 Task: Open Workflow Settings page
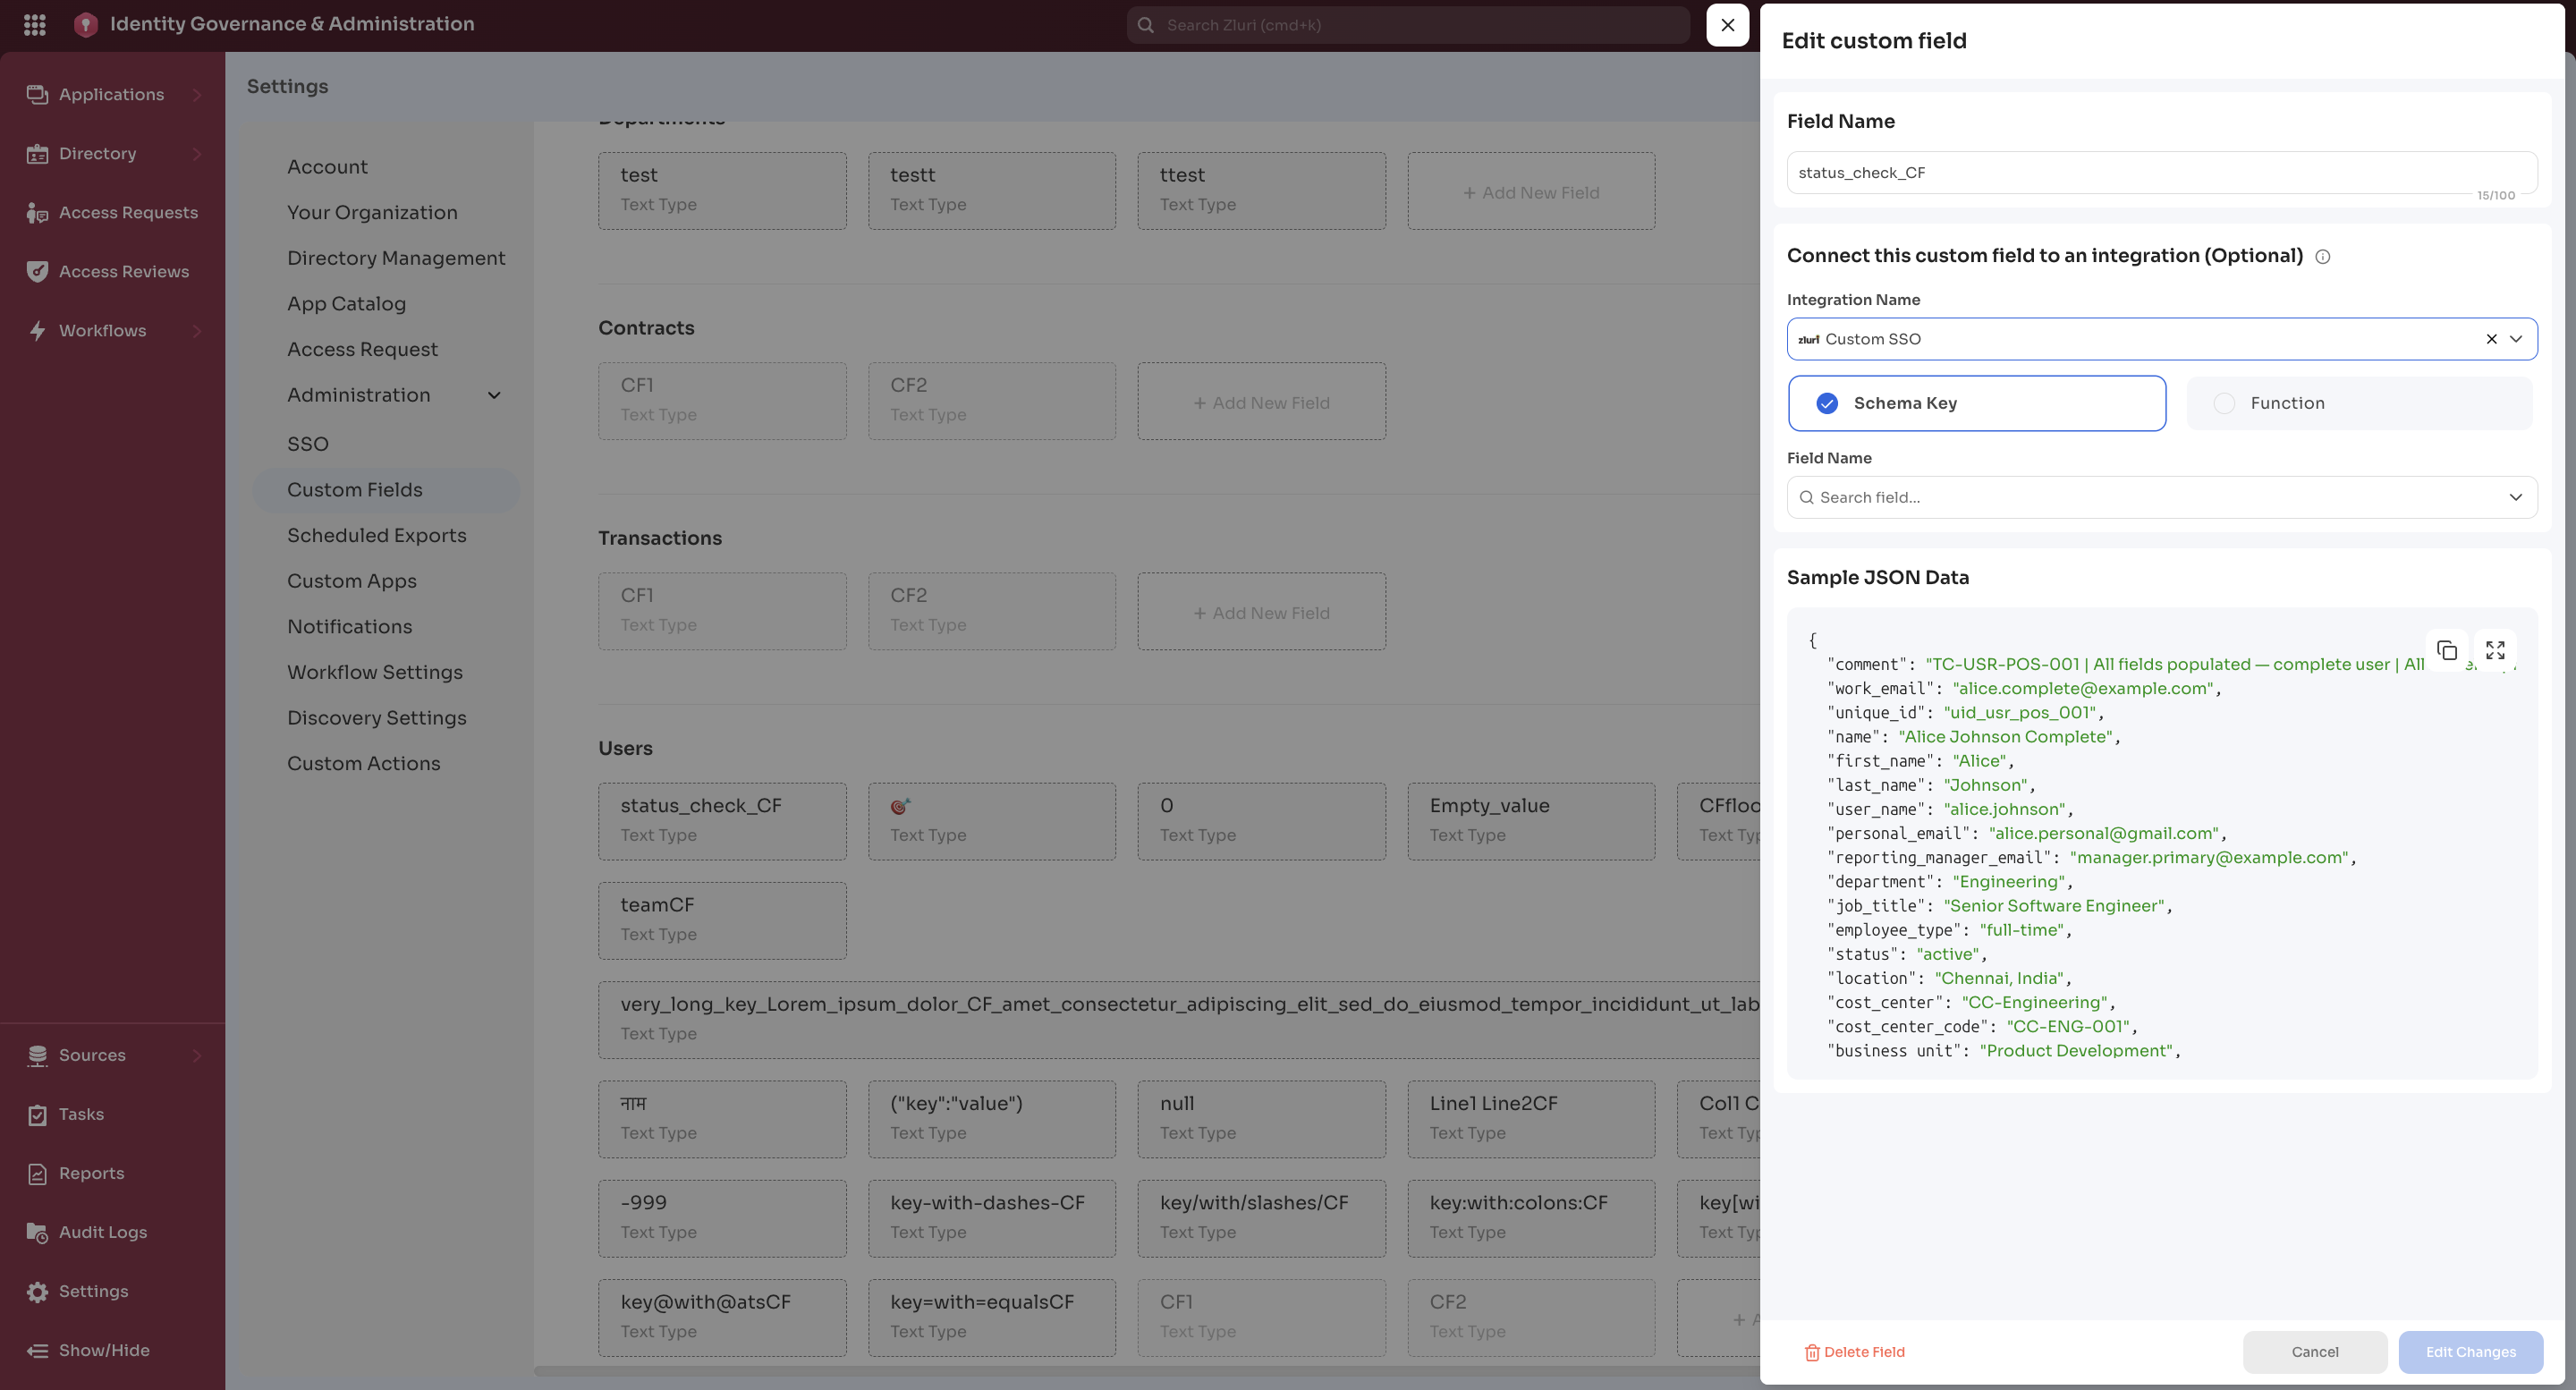375,672
